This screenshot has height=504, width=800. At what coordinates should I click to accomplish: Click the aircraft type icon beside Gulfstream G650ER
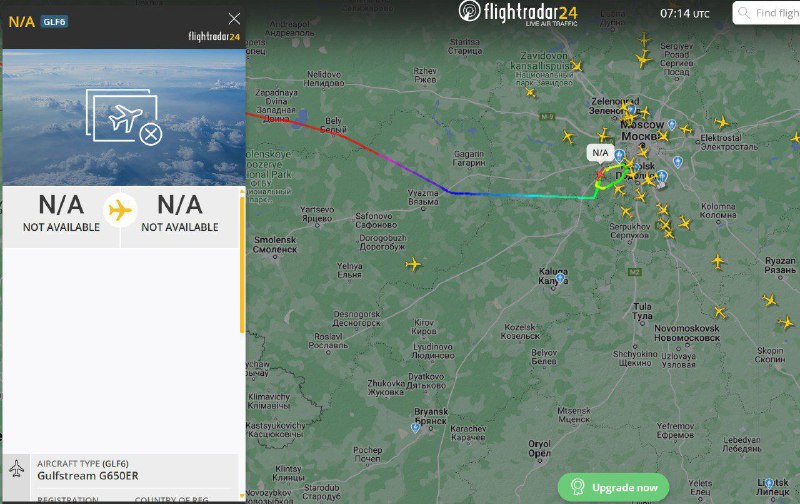(16, 468)
